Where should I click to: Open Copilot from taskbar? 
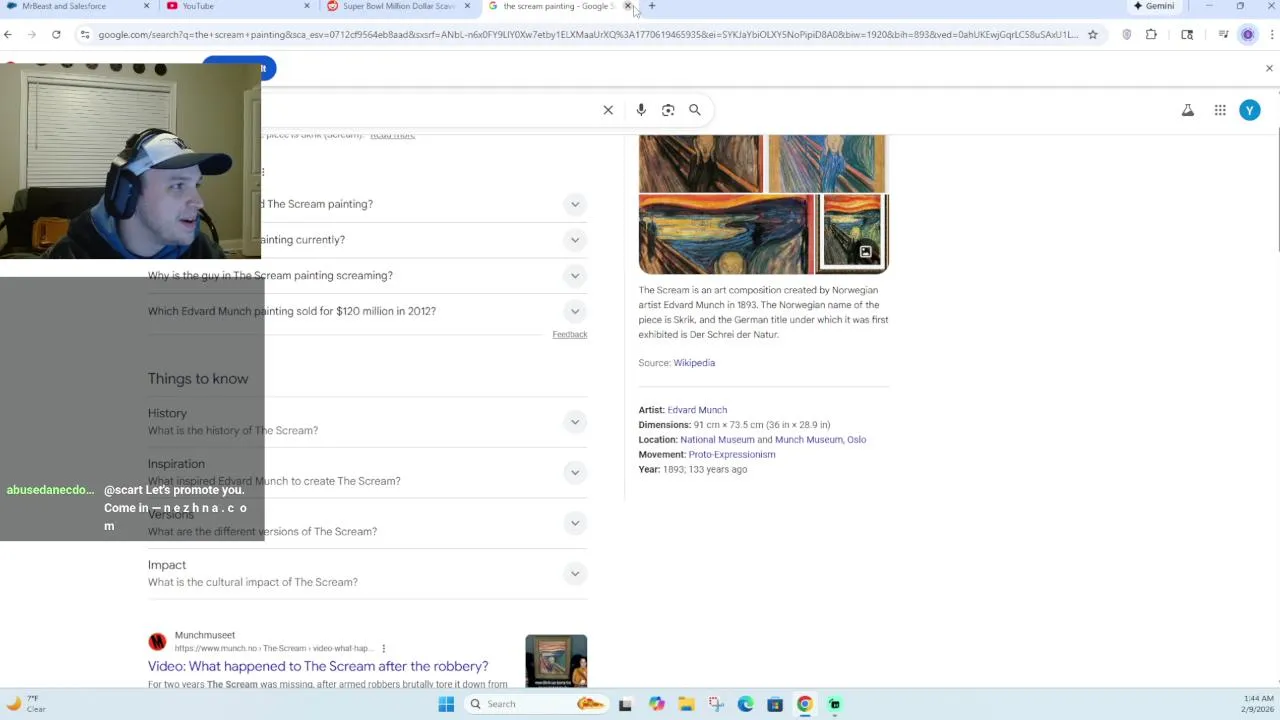656,704
